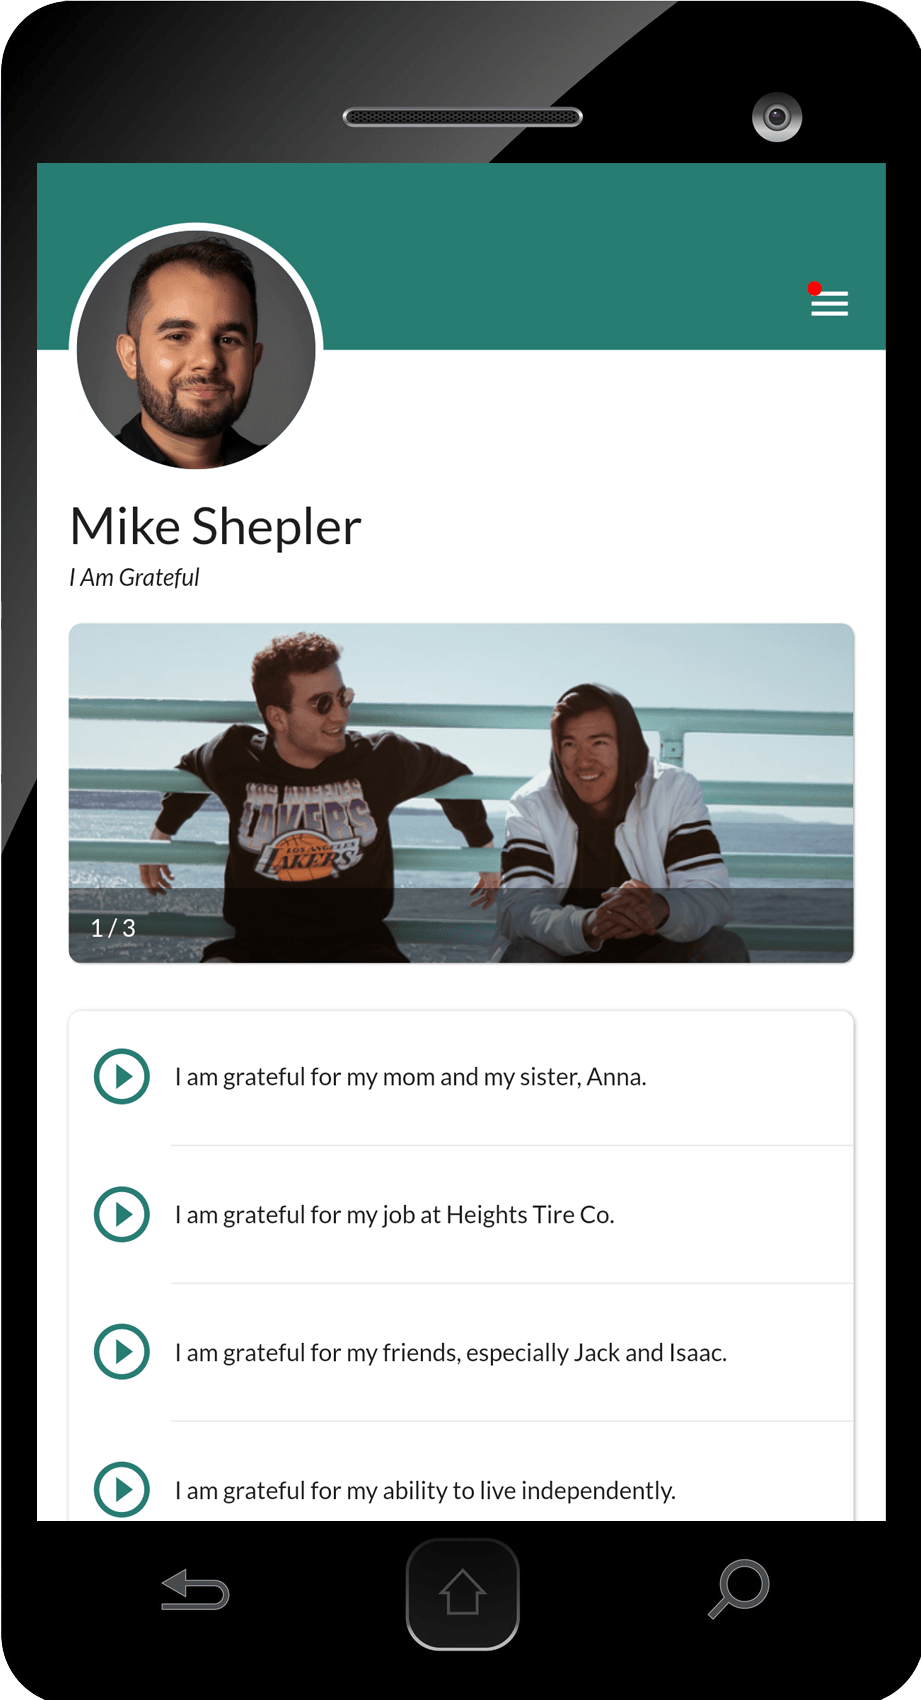Click the Mike Shepler name heading
This screenshot has height=1700, width=921.
pos(216,526)
